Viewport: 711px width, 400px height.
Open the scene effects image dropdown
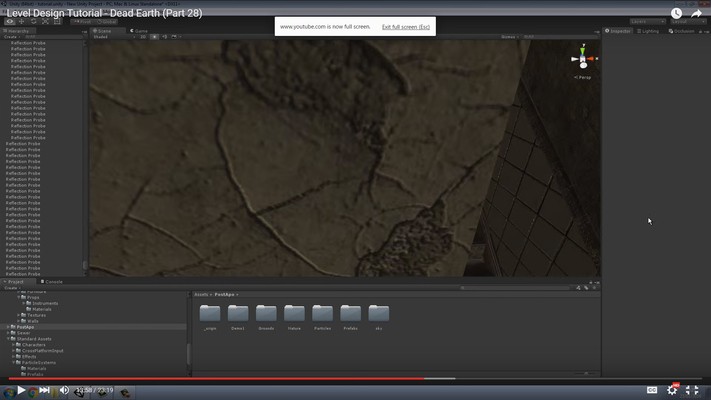coord(175,37)
